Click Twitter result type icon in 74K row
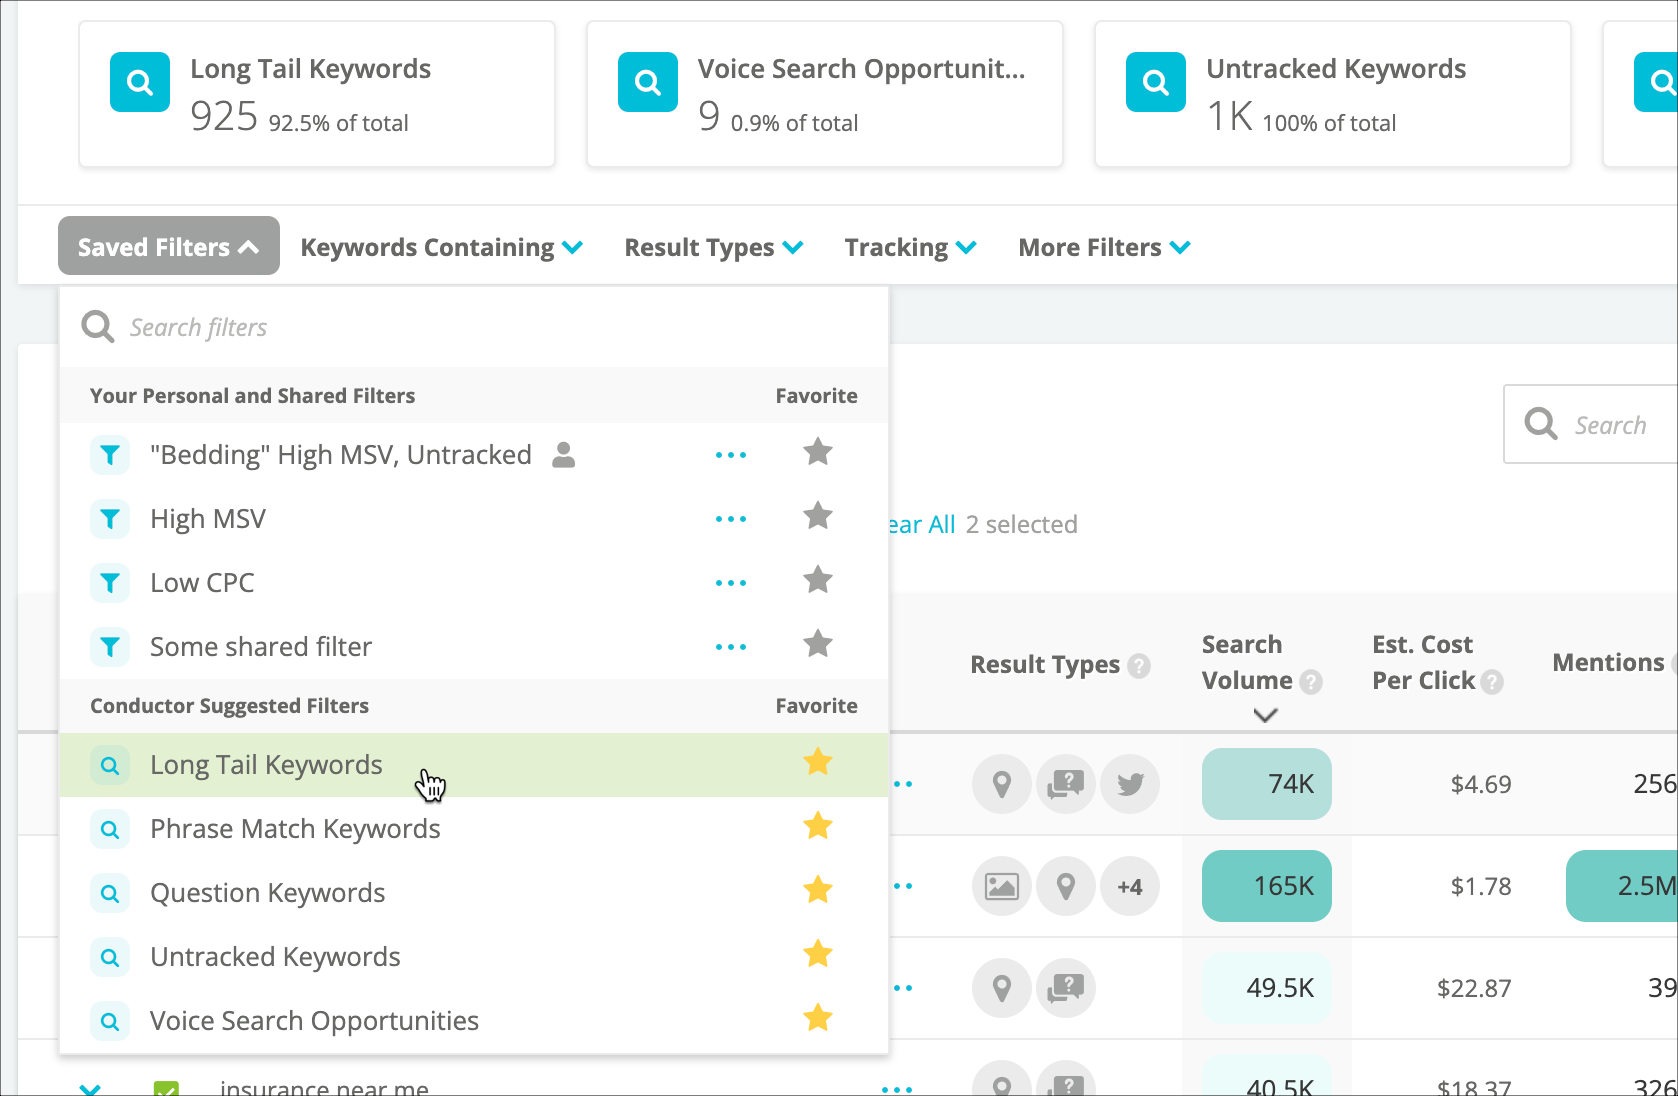Screen dimensions: 1678x1096 tap(1130, 784)
